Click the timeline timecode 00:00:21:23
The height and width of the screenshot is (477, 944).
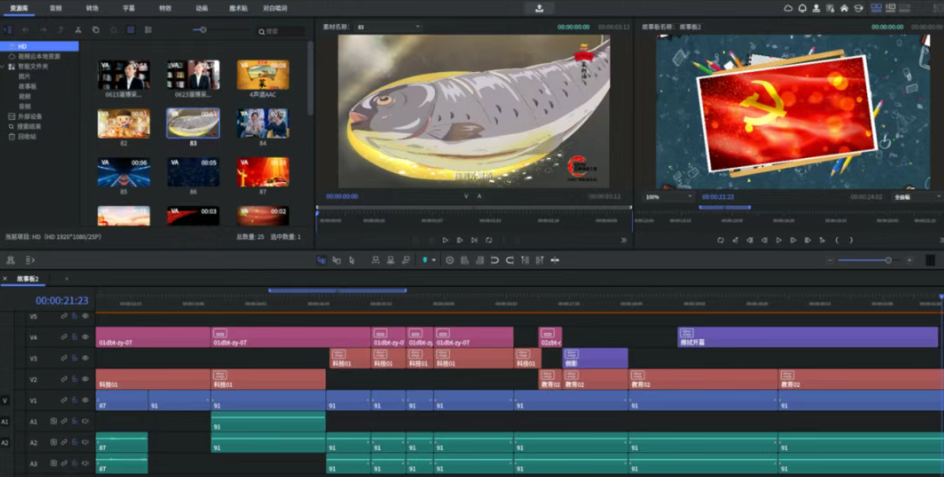click(62, 301)
